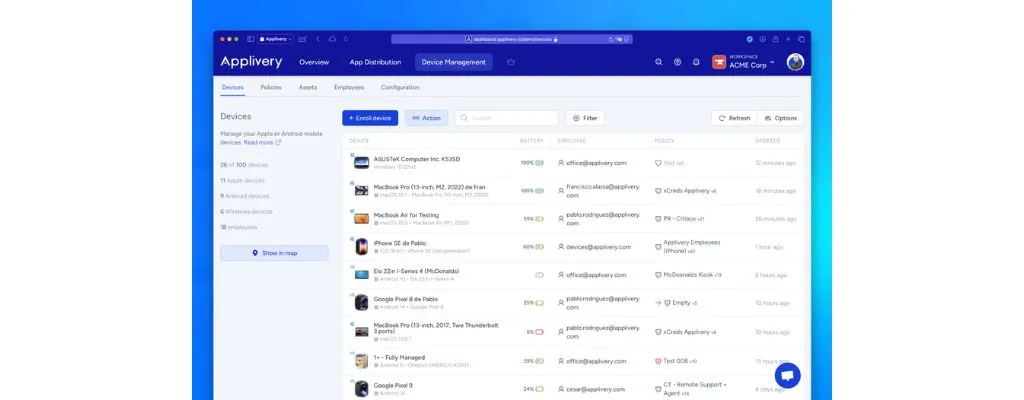Click the MacBook Air for Testing thumbnail

pos(361,218)
